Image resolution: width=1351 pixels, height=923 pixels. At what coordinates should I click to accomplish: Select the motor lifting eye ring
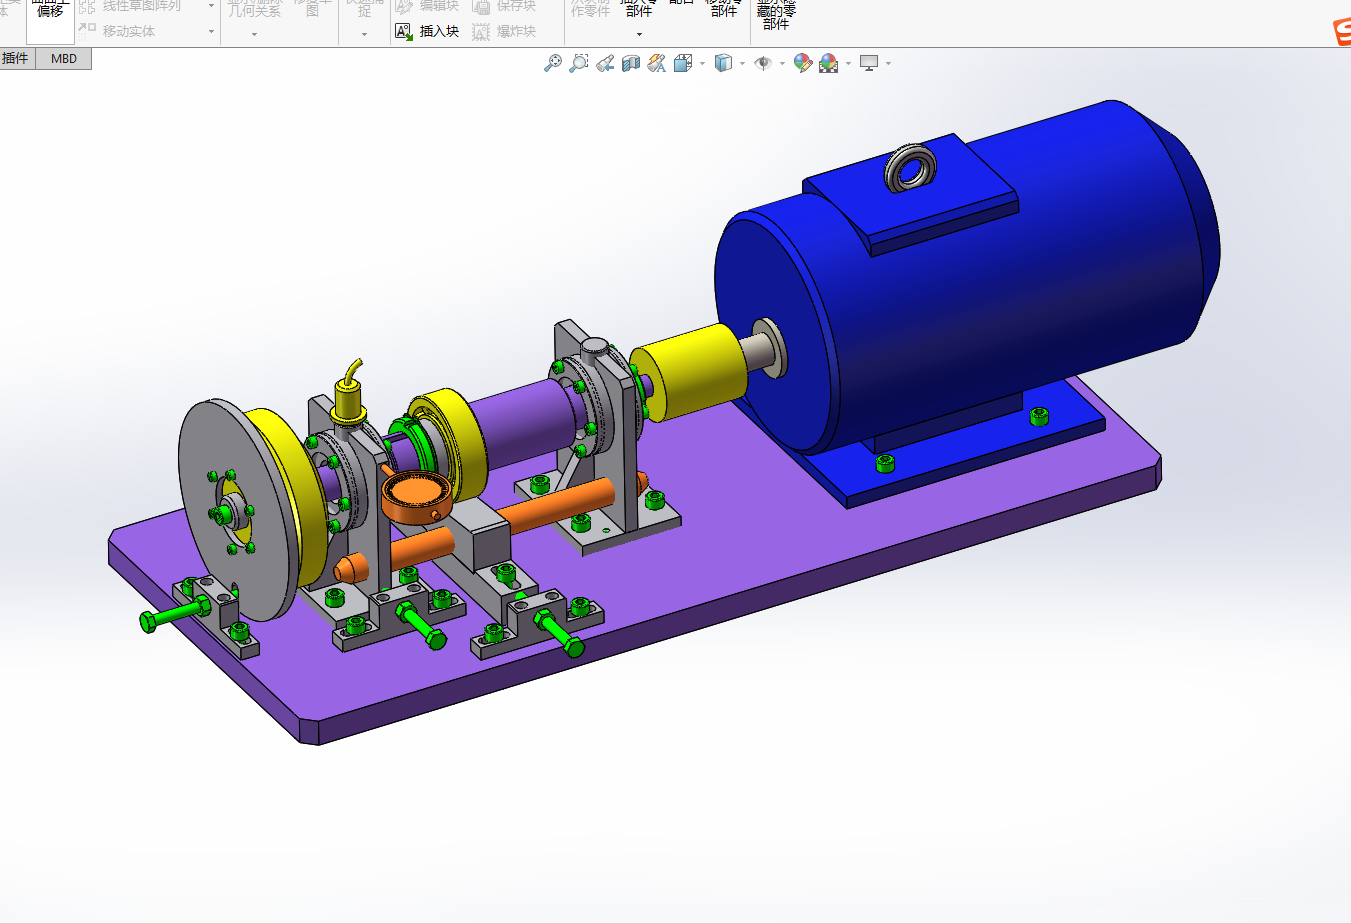911,169
